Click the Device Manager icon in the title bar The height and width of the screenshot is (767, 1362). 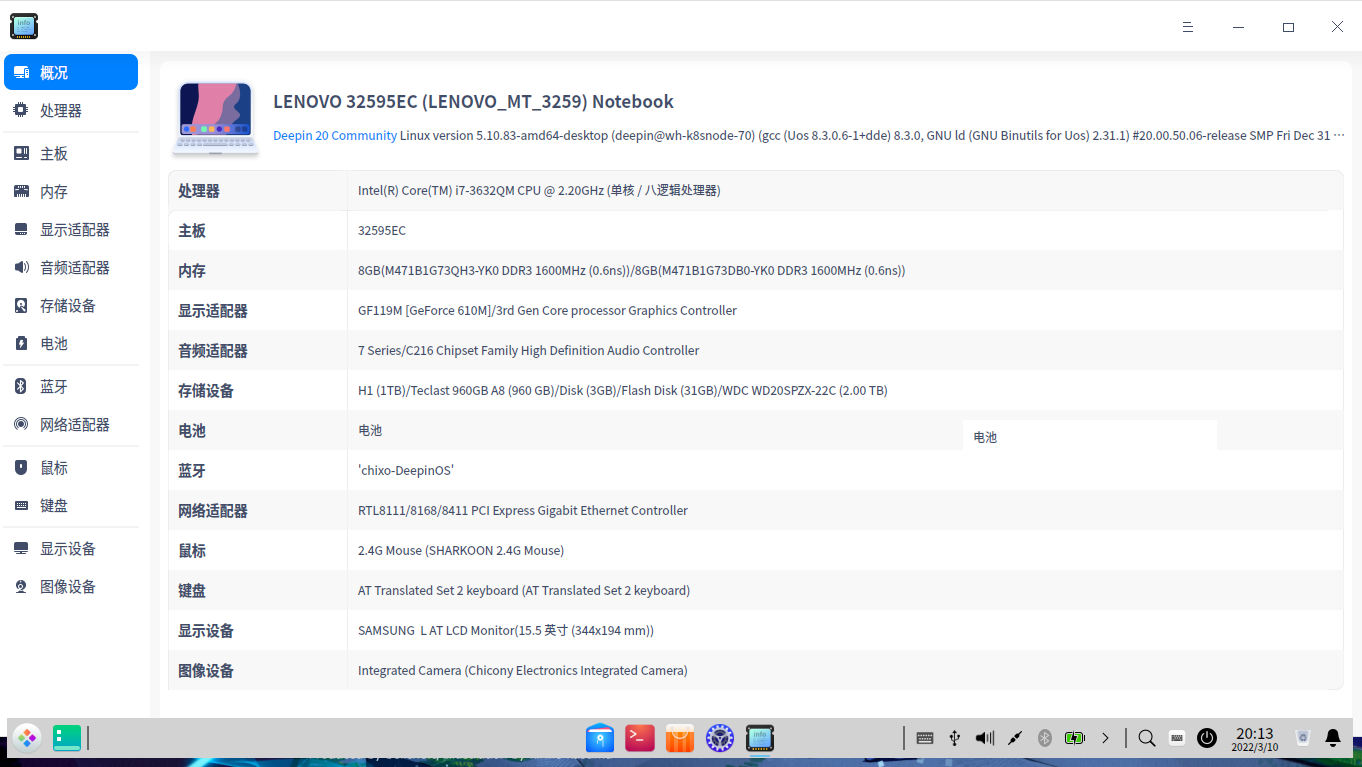24,26
